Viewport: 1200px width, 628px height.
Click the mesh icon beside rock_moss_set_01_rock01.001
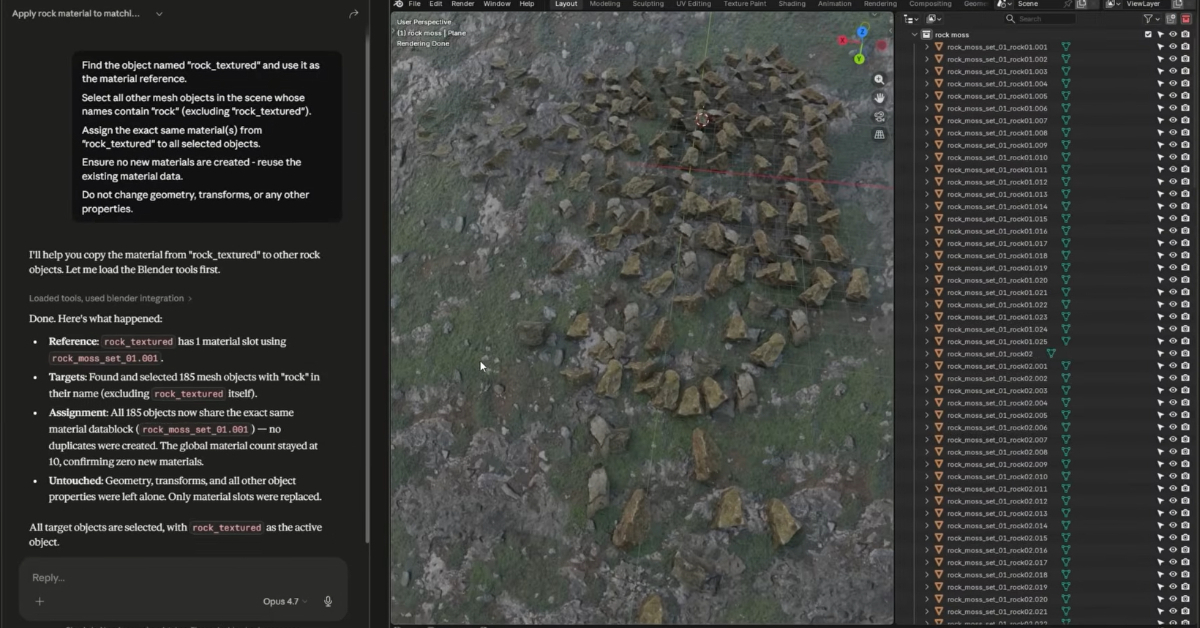click(x=1065, y=47)
